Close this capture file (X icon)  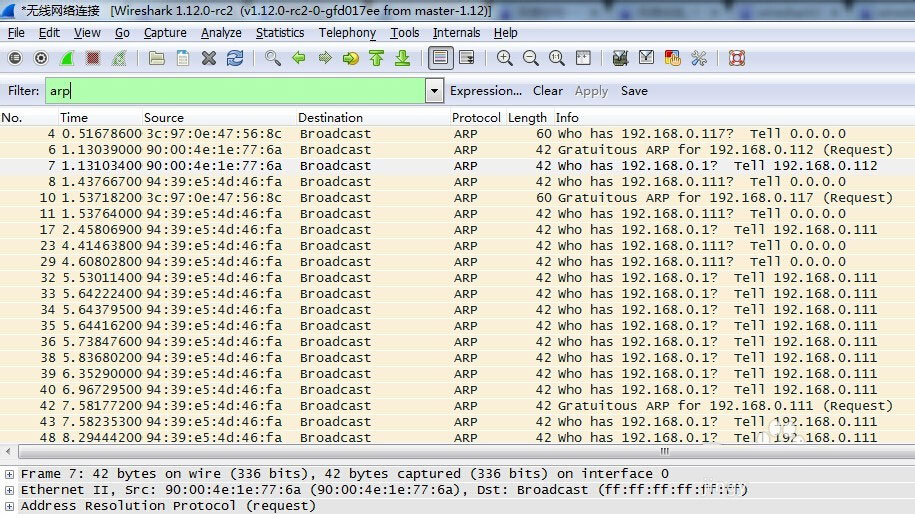[x=209, y=58]
